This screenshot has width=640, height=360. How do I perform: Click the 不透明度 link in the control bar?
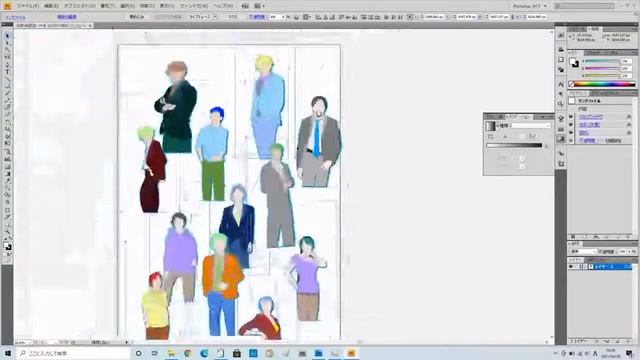pyautogui.click(x=257, y=17)
